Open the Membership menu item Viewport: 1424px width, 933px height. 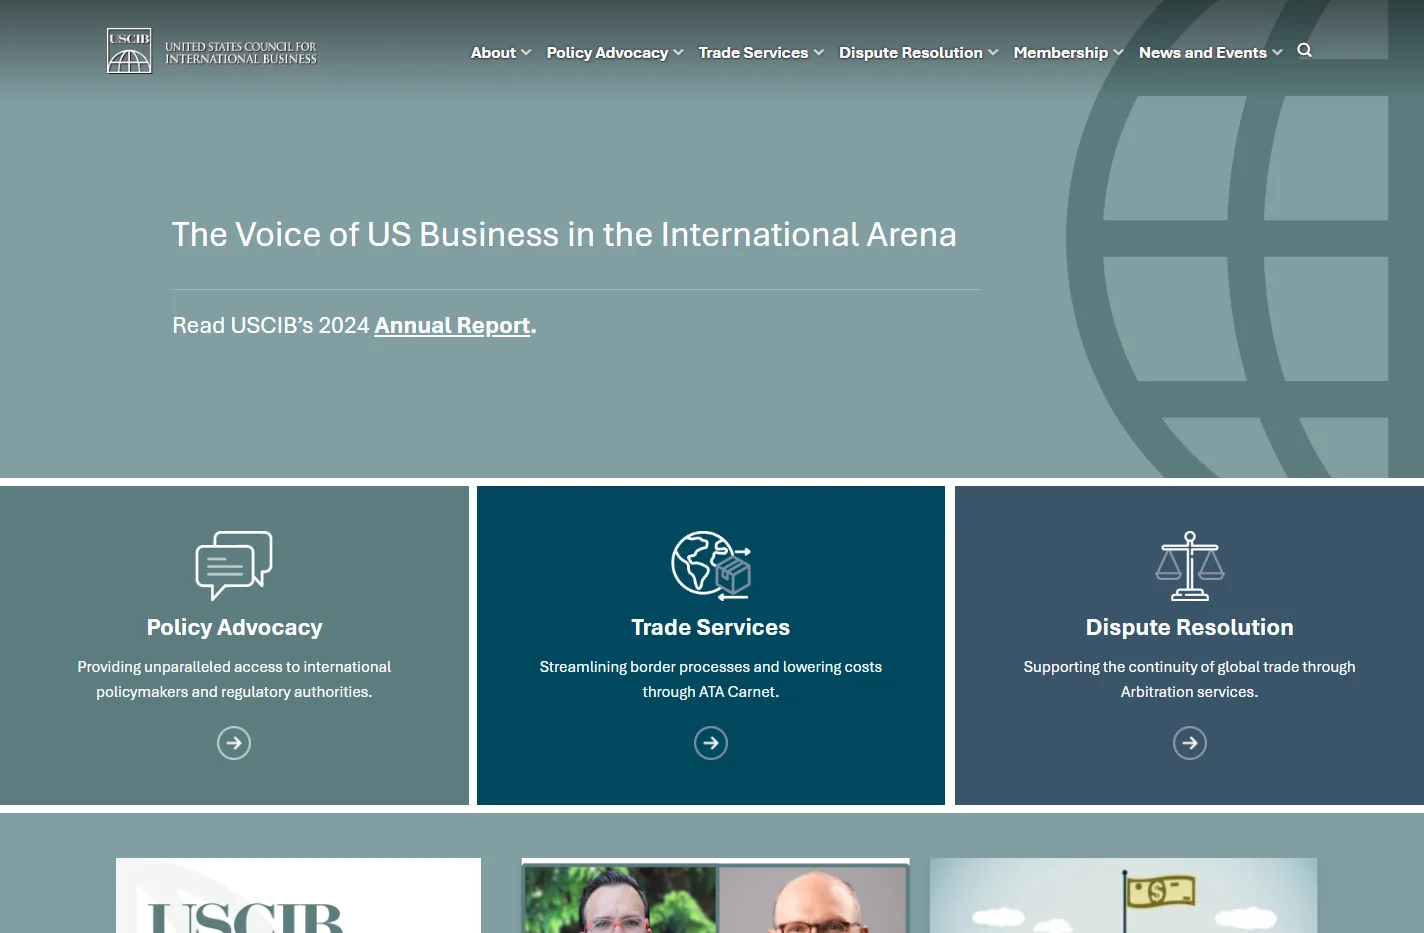(x=1061, y=53)
